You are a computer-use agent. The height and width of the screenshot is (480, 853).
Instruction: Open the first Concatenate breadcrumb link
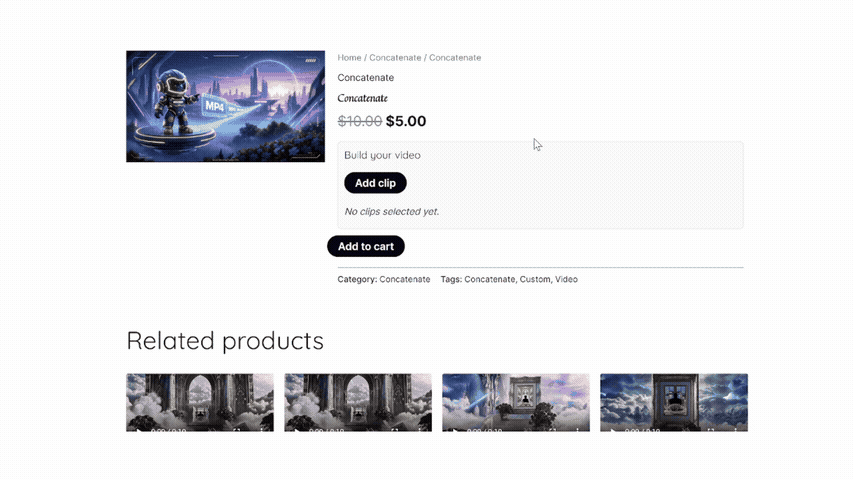coord(395,58)
